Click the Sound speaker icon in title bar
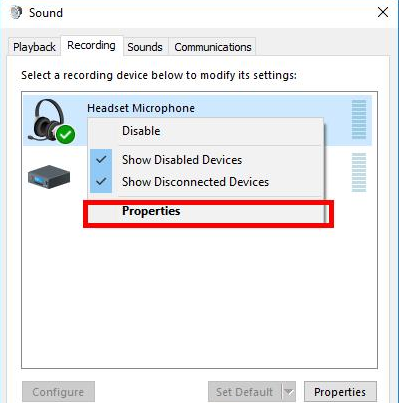This screenshot has height=403, width=401. 16,13
